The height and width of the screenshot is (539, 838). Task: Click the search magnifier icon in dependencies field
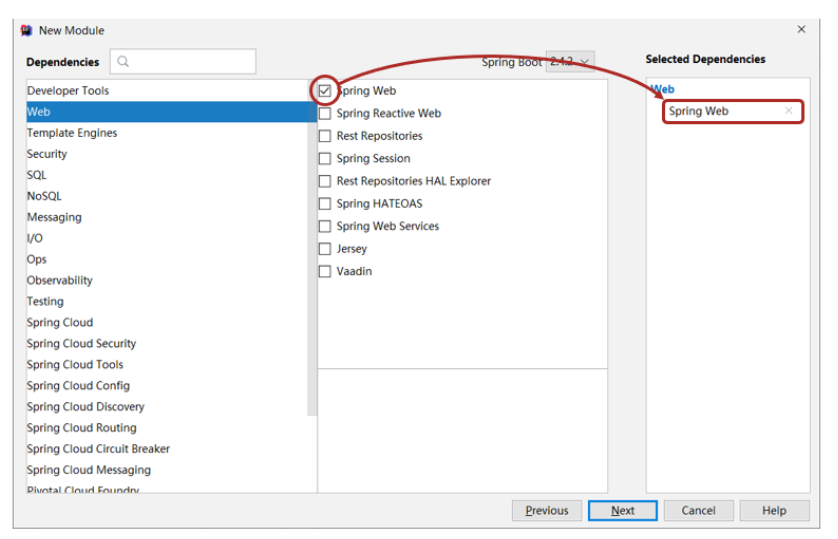click(123, 61)
